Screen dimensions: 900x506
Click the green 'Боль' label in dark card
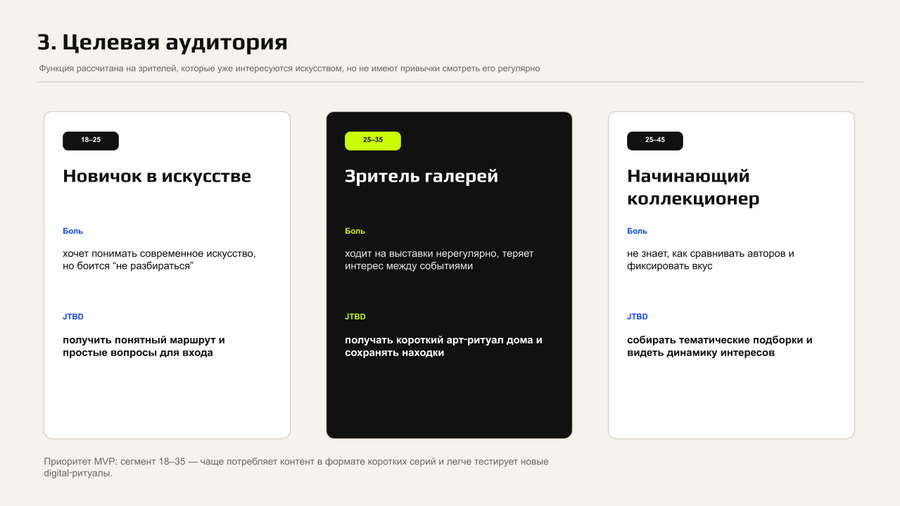pos(355,231)
